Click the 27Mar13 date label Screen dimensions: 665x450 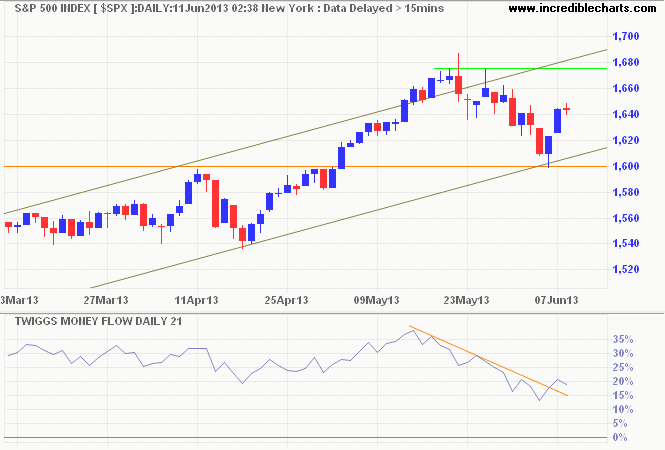[x=106, y=300]
